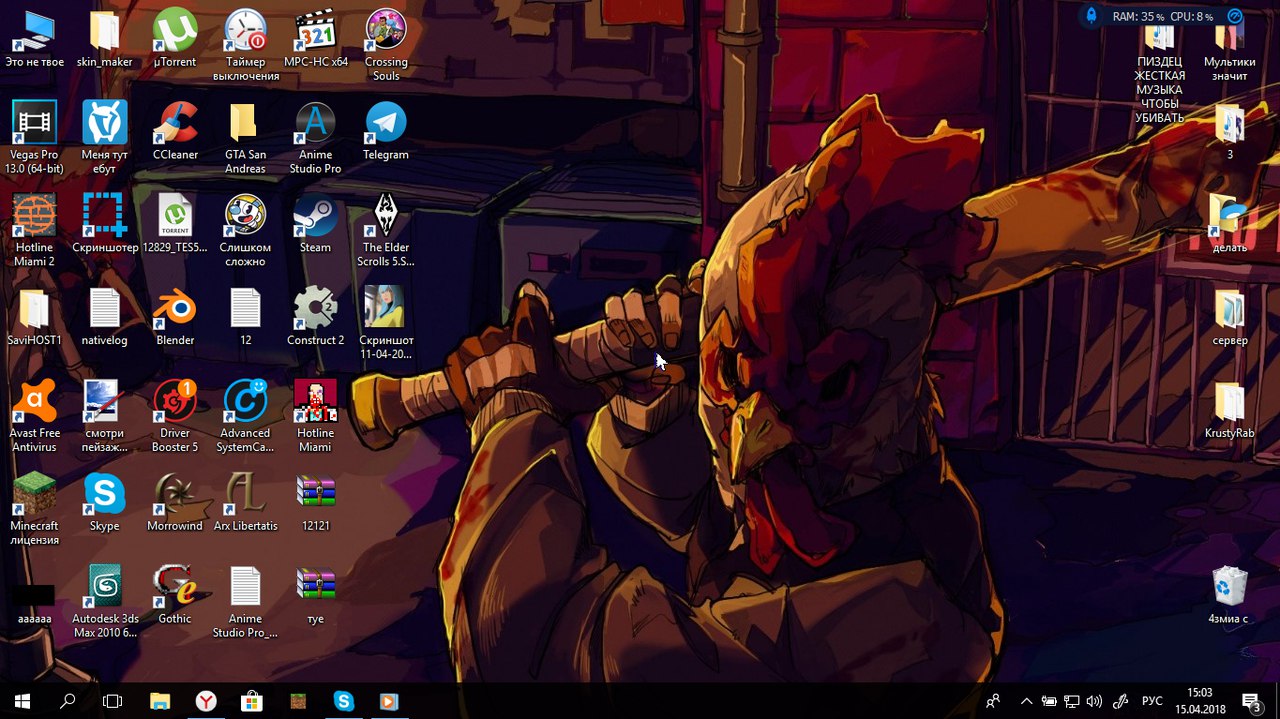The height and width of the screenshot is (719, 1280).
Task: Open the network status tray icon
Action: click(x=1072, y=701)
